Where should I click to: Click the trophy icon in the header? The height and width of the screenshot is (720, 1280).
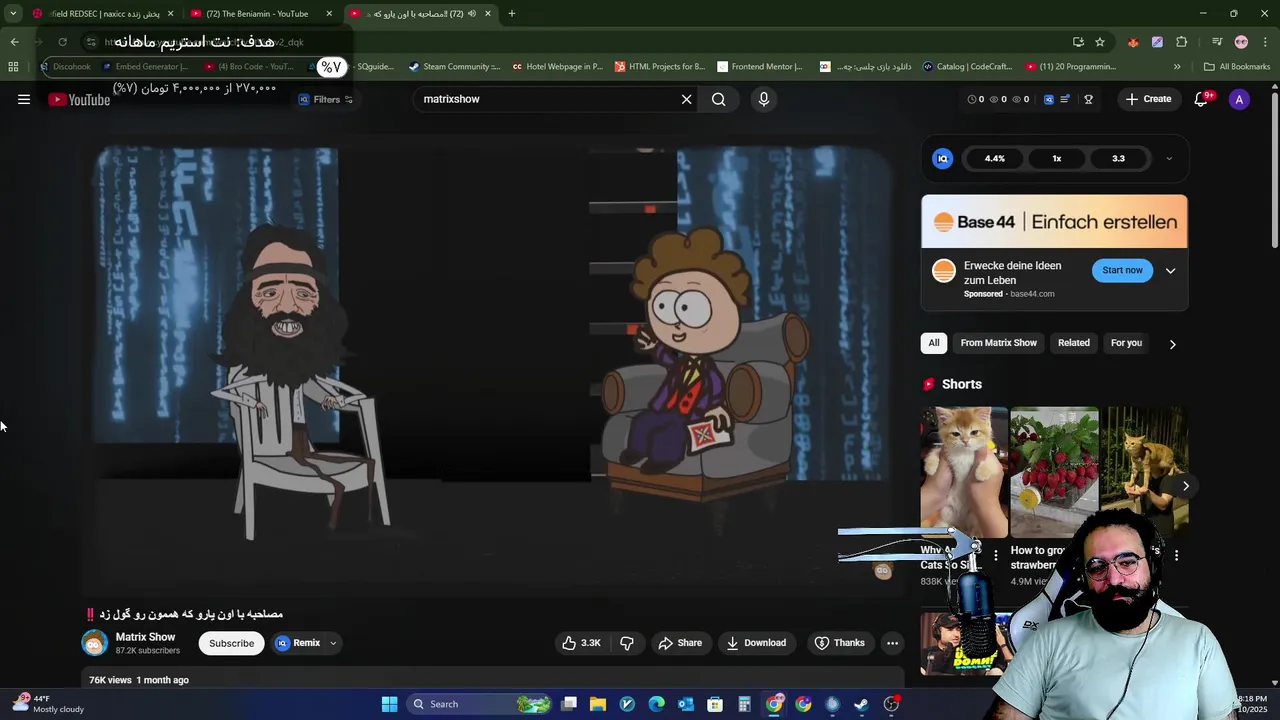click(x=1088, y=99)
